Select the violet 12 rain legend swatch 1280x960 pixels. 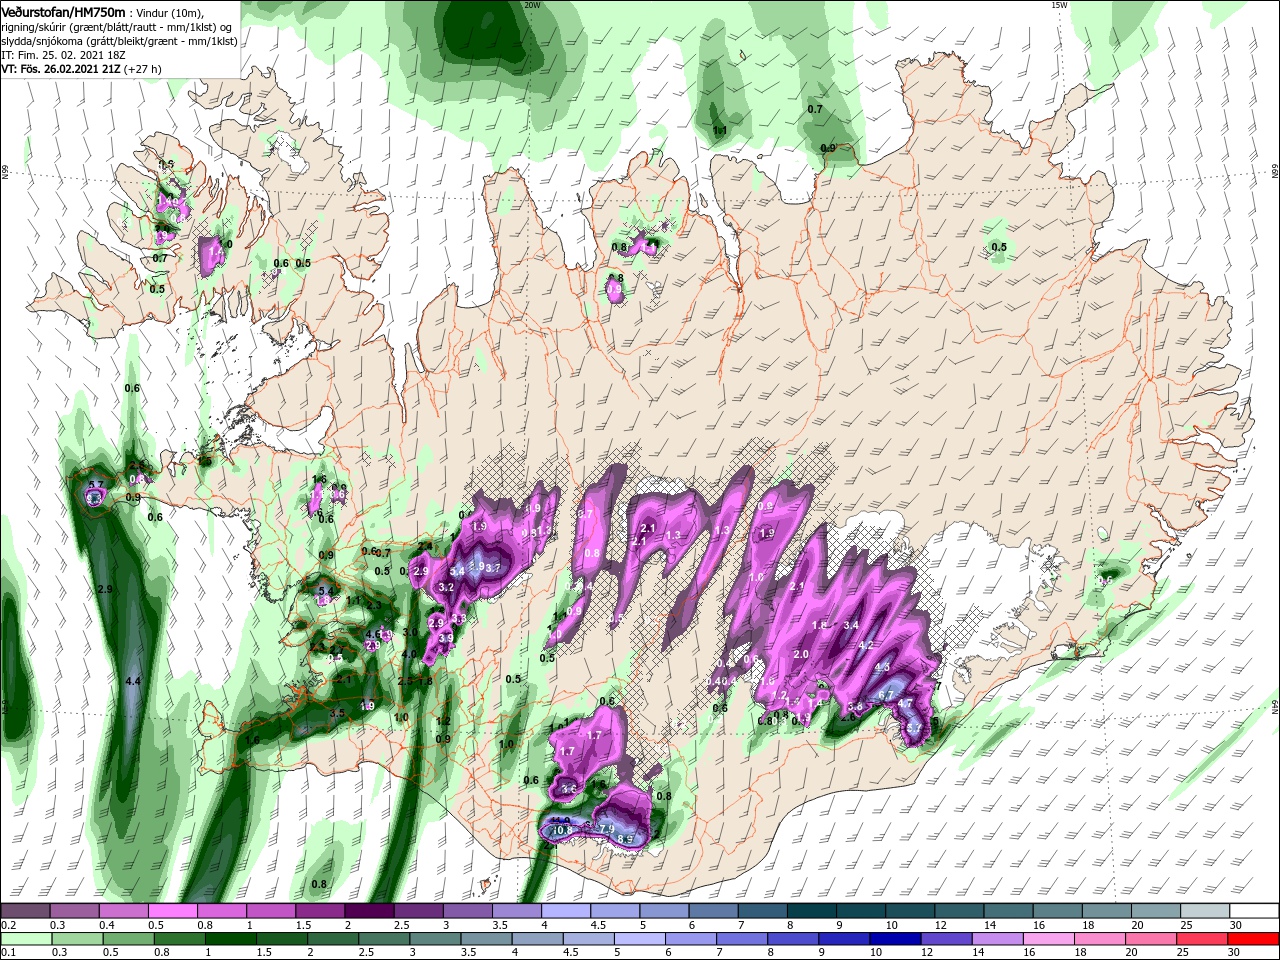tap(947, 939)
